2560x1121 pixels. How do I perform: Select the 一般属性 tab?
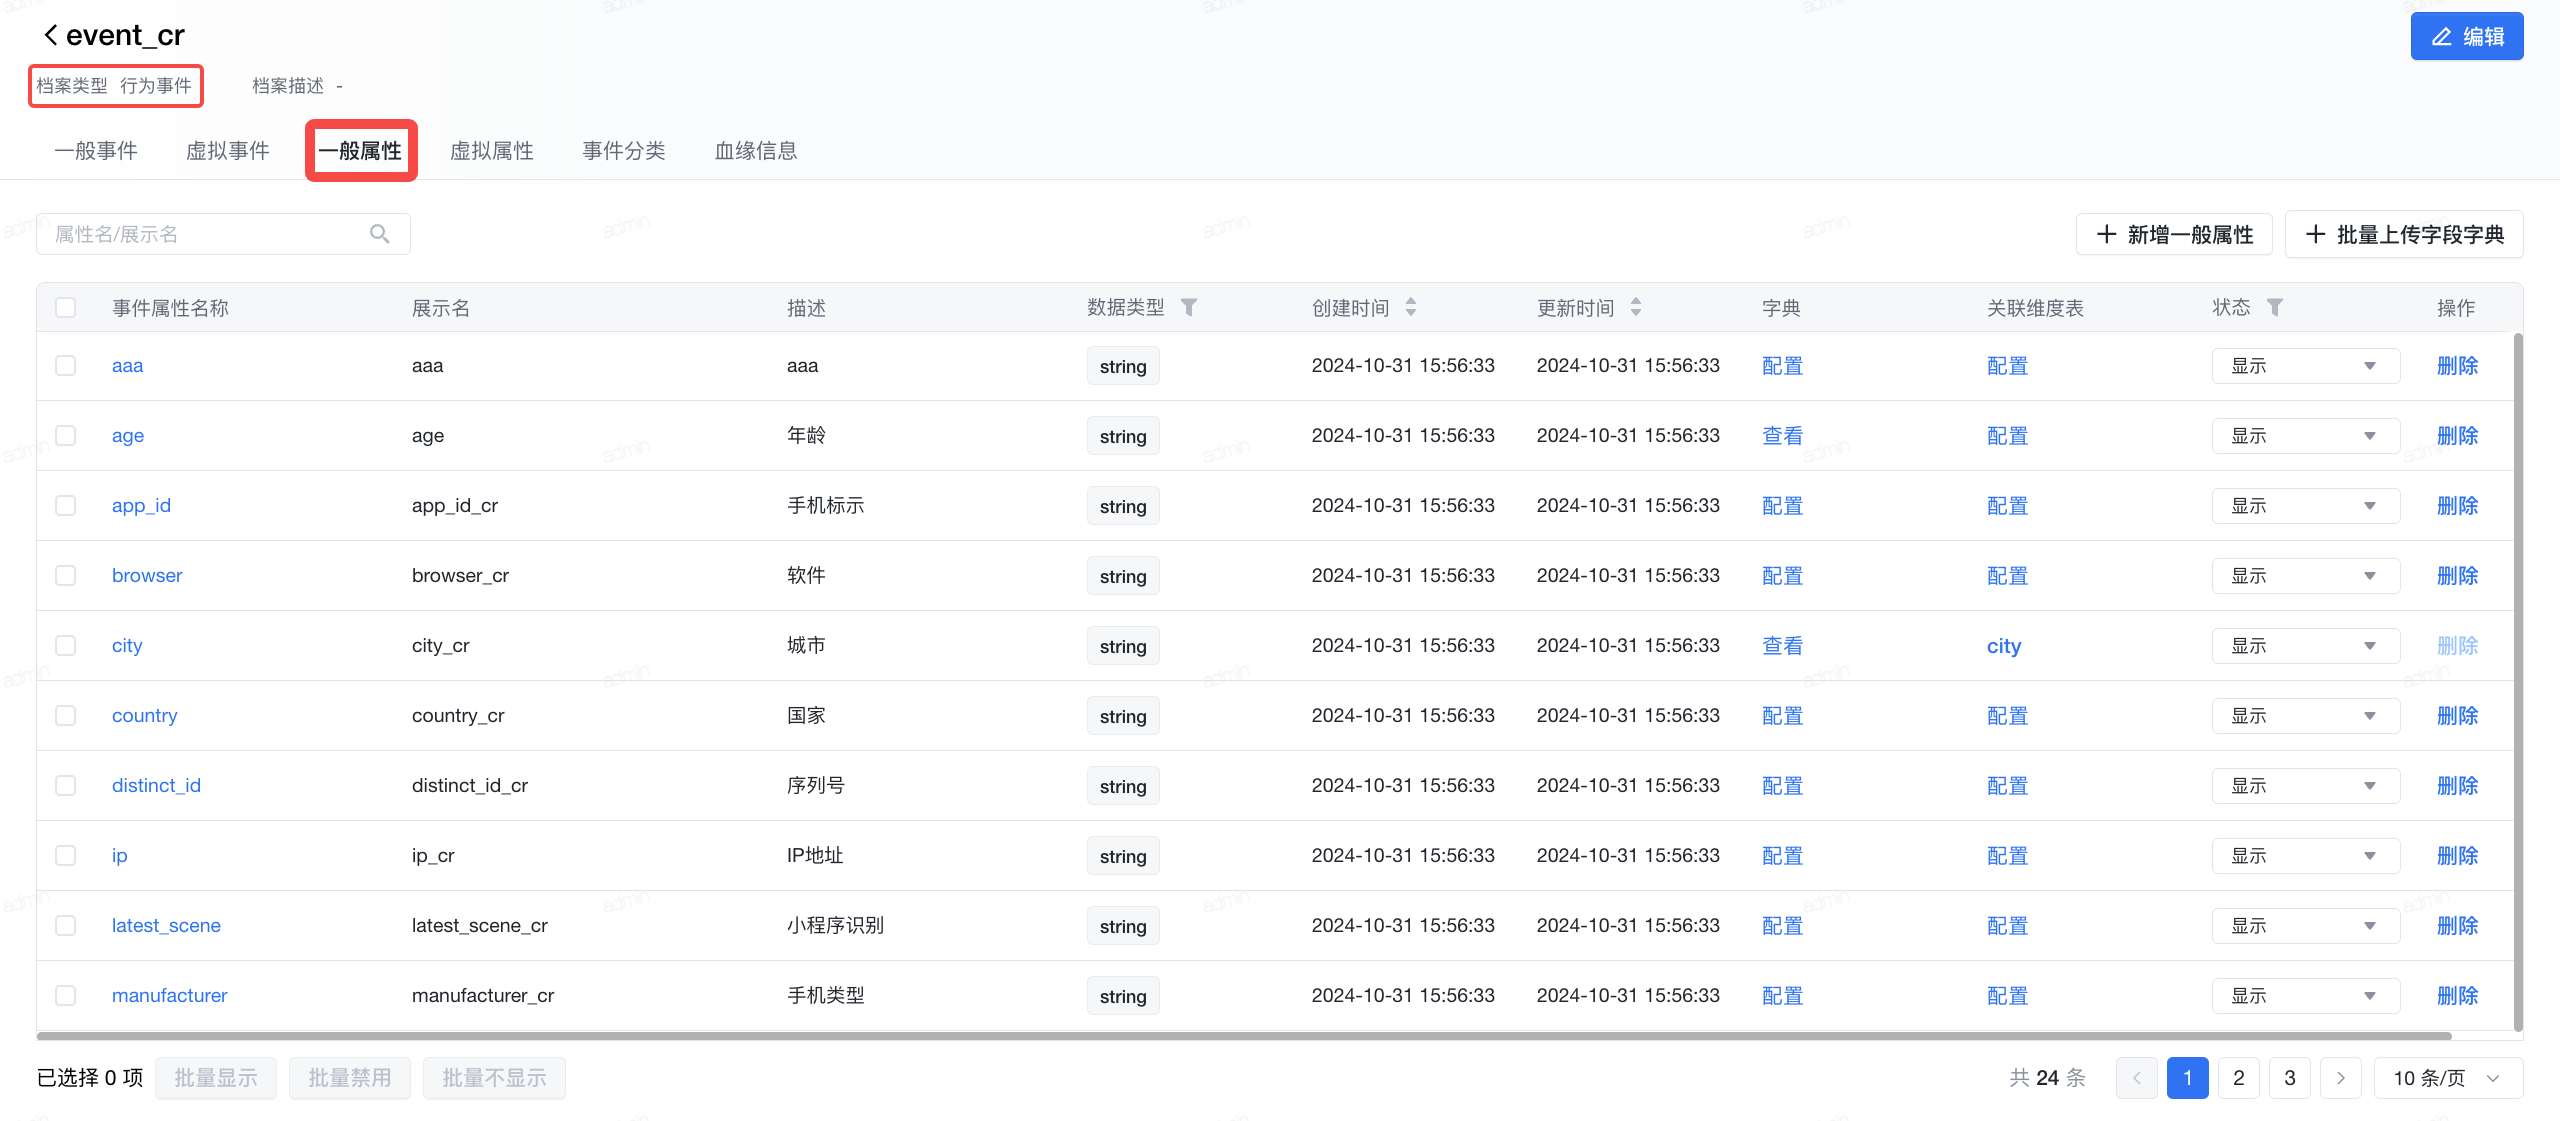click(360, 151)
